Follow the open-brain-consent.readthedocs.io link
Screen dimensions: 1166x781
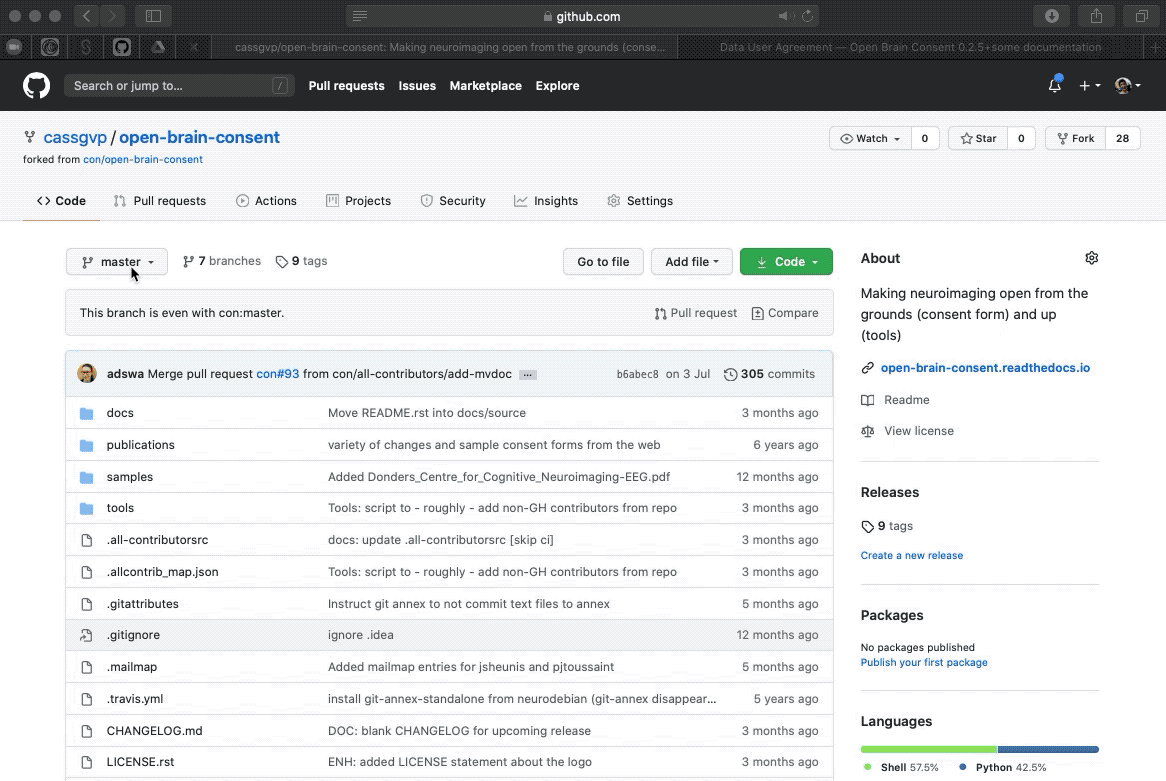[x=985, y=367]
